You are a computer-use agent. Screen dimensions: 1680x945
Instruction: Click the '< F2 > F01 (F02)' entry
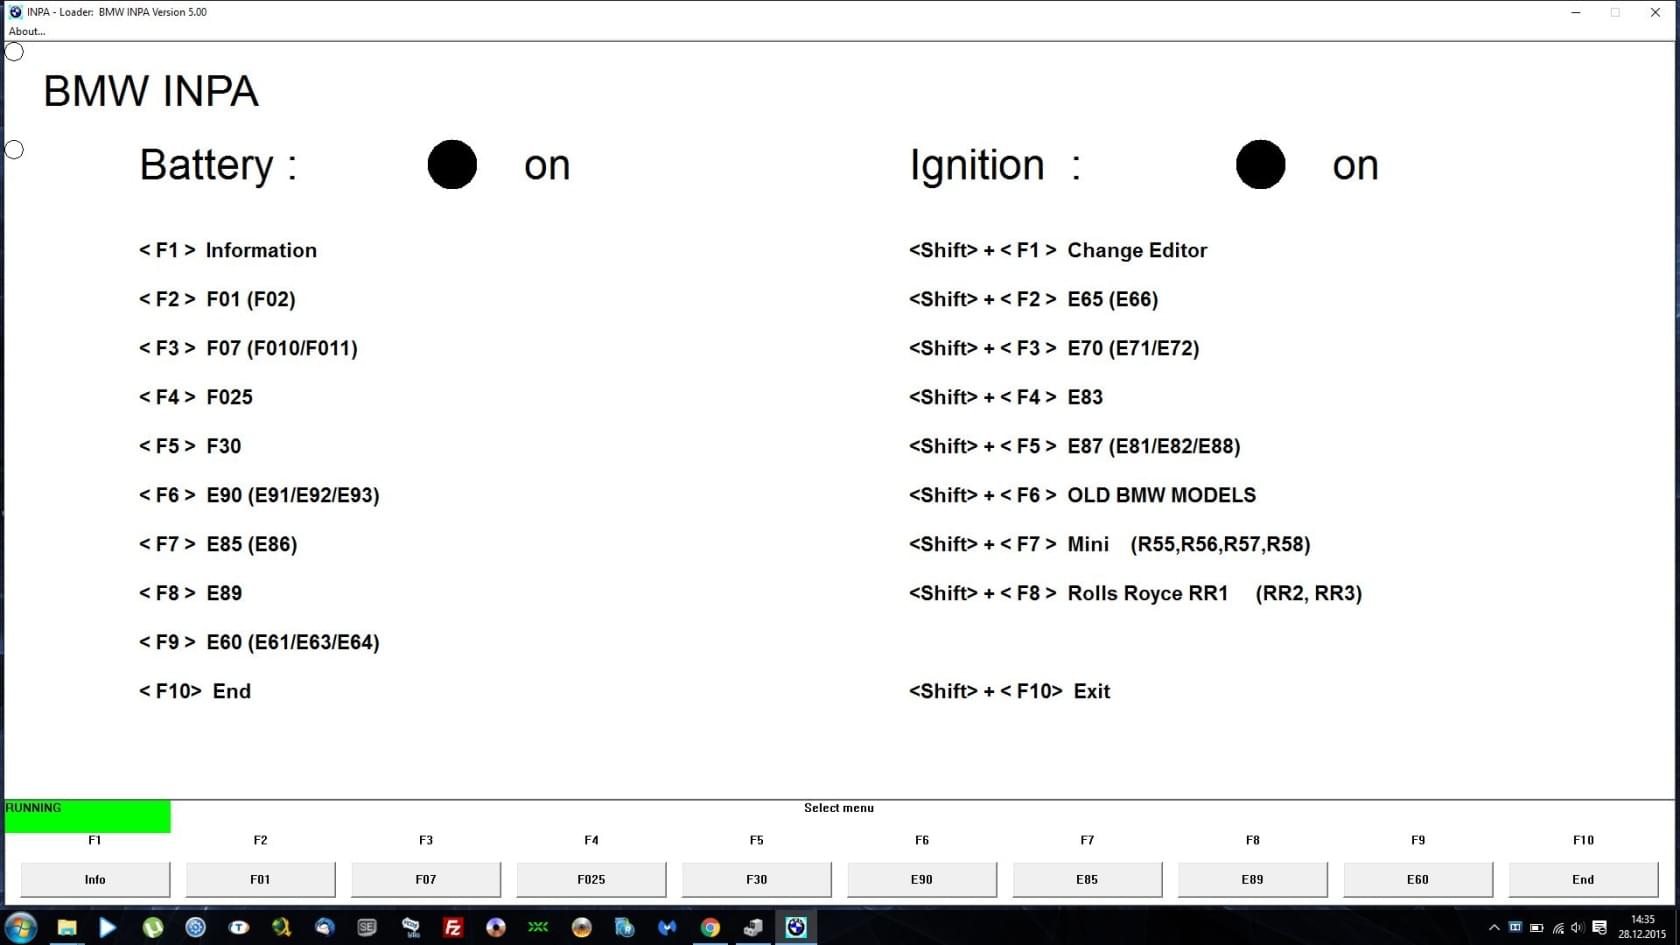pos(217,299)
